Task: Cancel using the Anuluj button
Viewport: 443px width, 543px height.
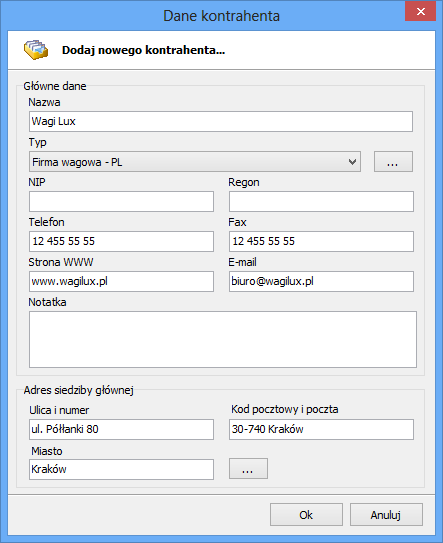Action: tap(386, 515)
